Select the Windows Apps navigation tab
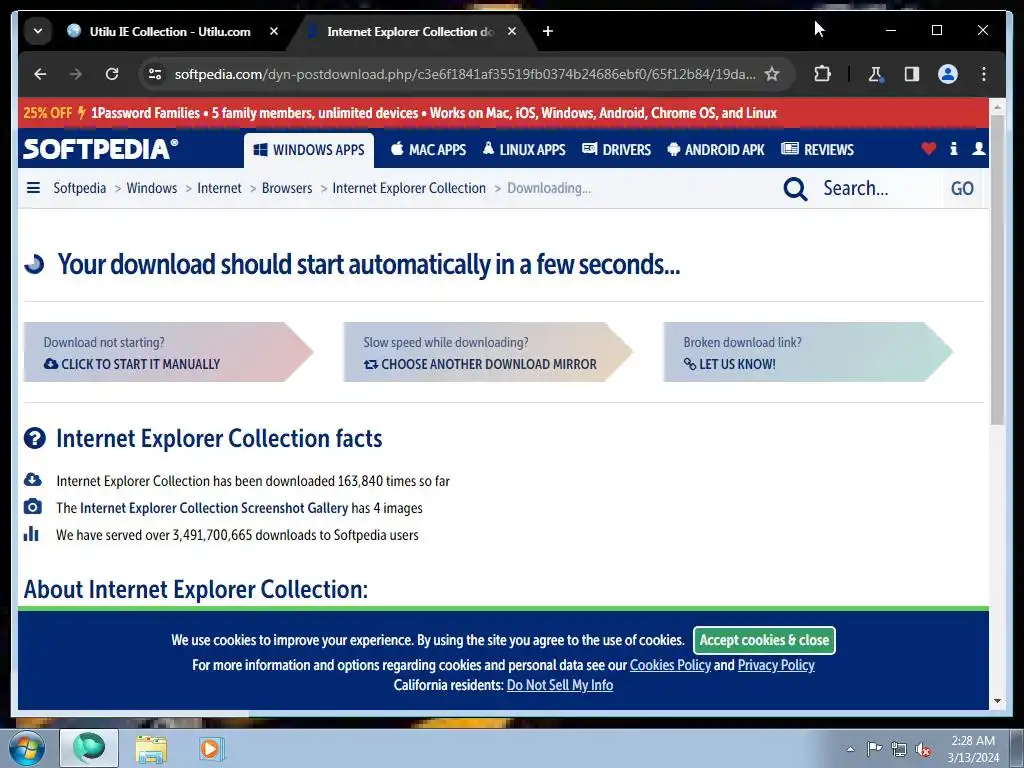Viewport: 1024px width, 768px height. pos(309,150)
